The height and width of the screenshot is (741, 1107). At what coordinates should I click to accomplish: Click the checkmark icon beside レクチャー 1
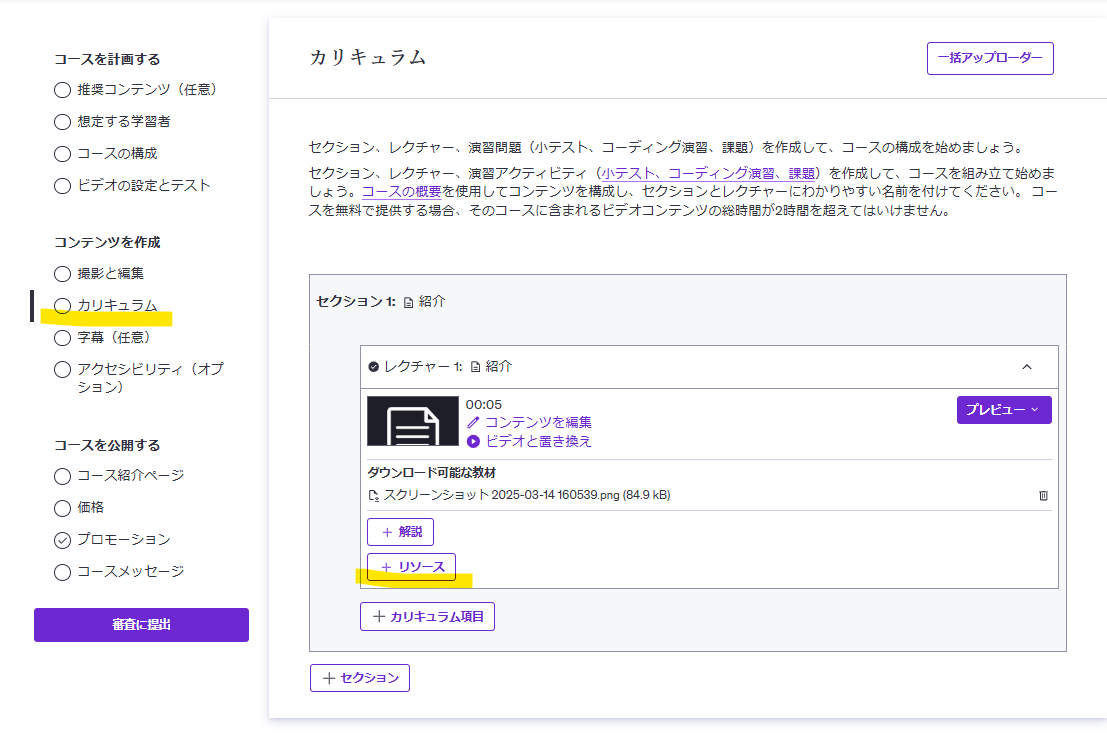(x=373, y=366)
